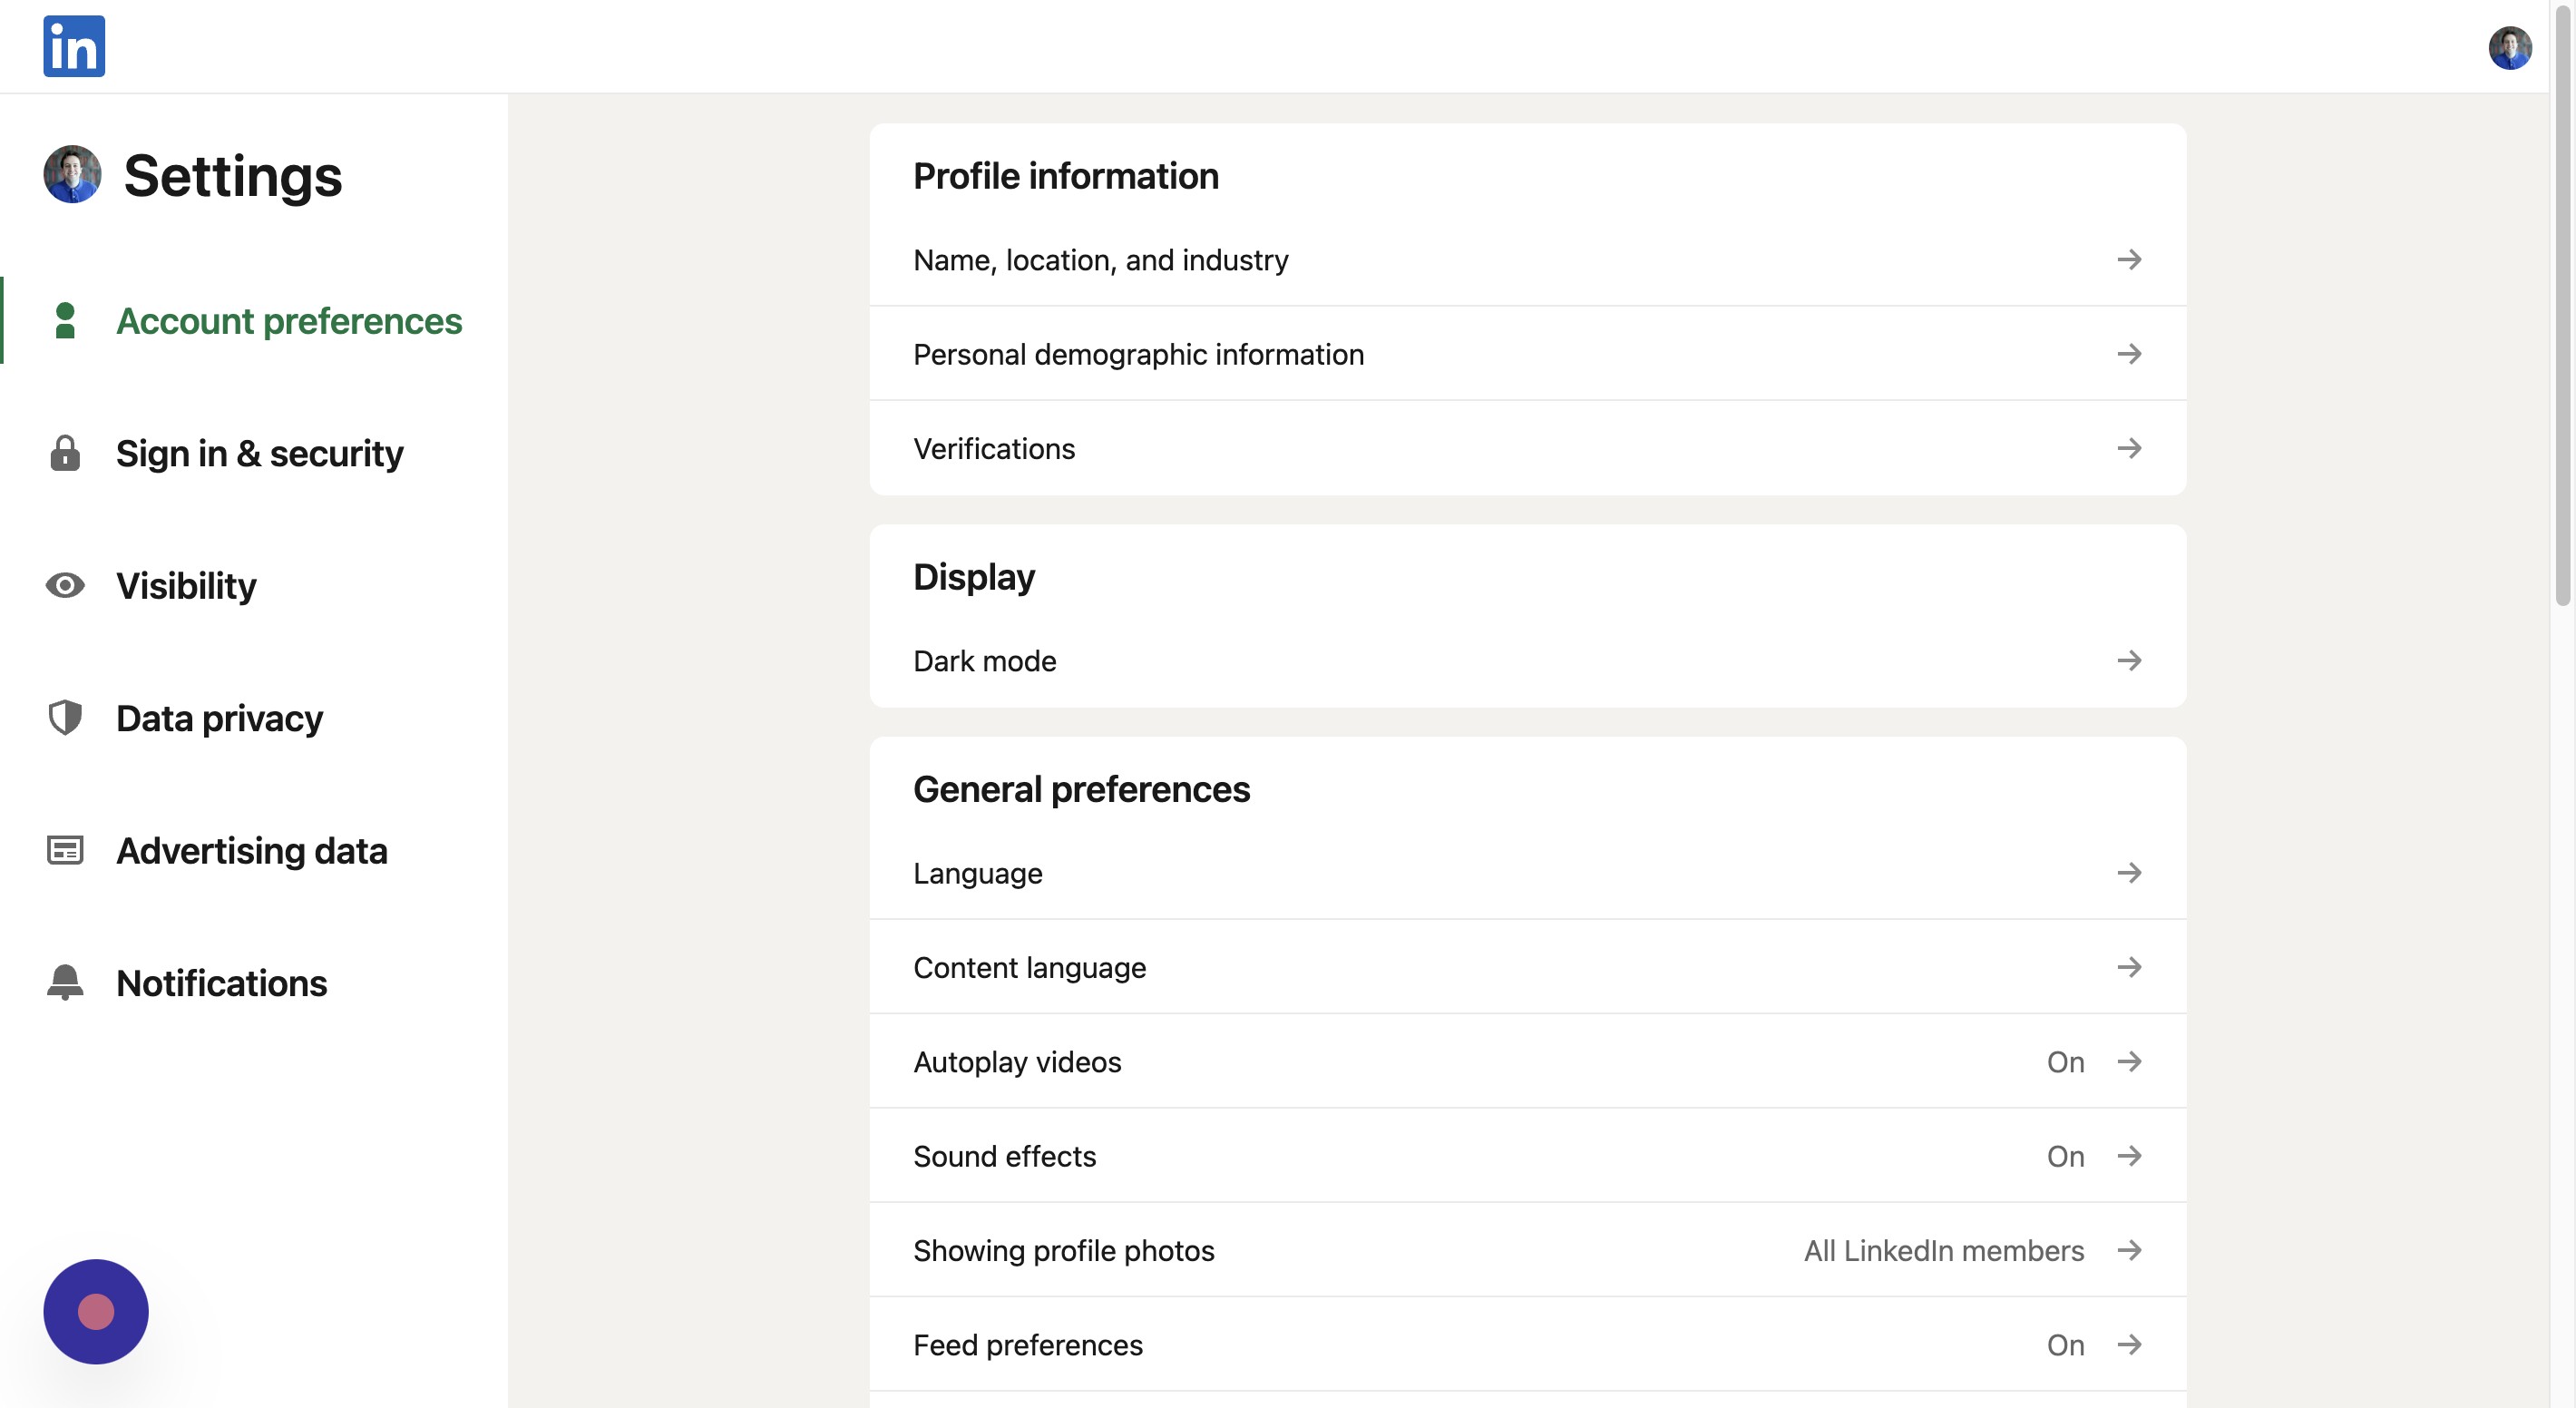Expand the Dark mode arrow
The image size is (2576, 1408).
(2129, 661)
